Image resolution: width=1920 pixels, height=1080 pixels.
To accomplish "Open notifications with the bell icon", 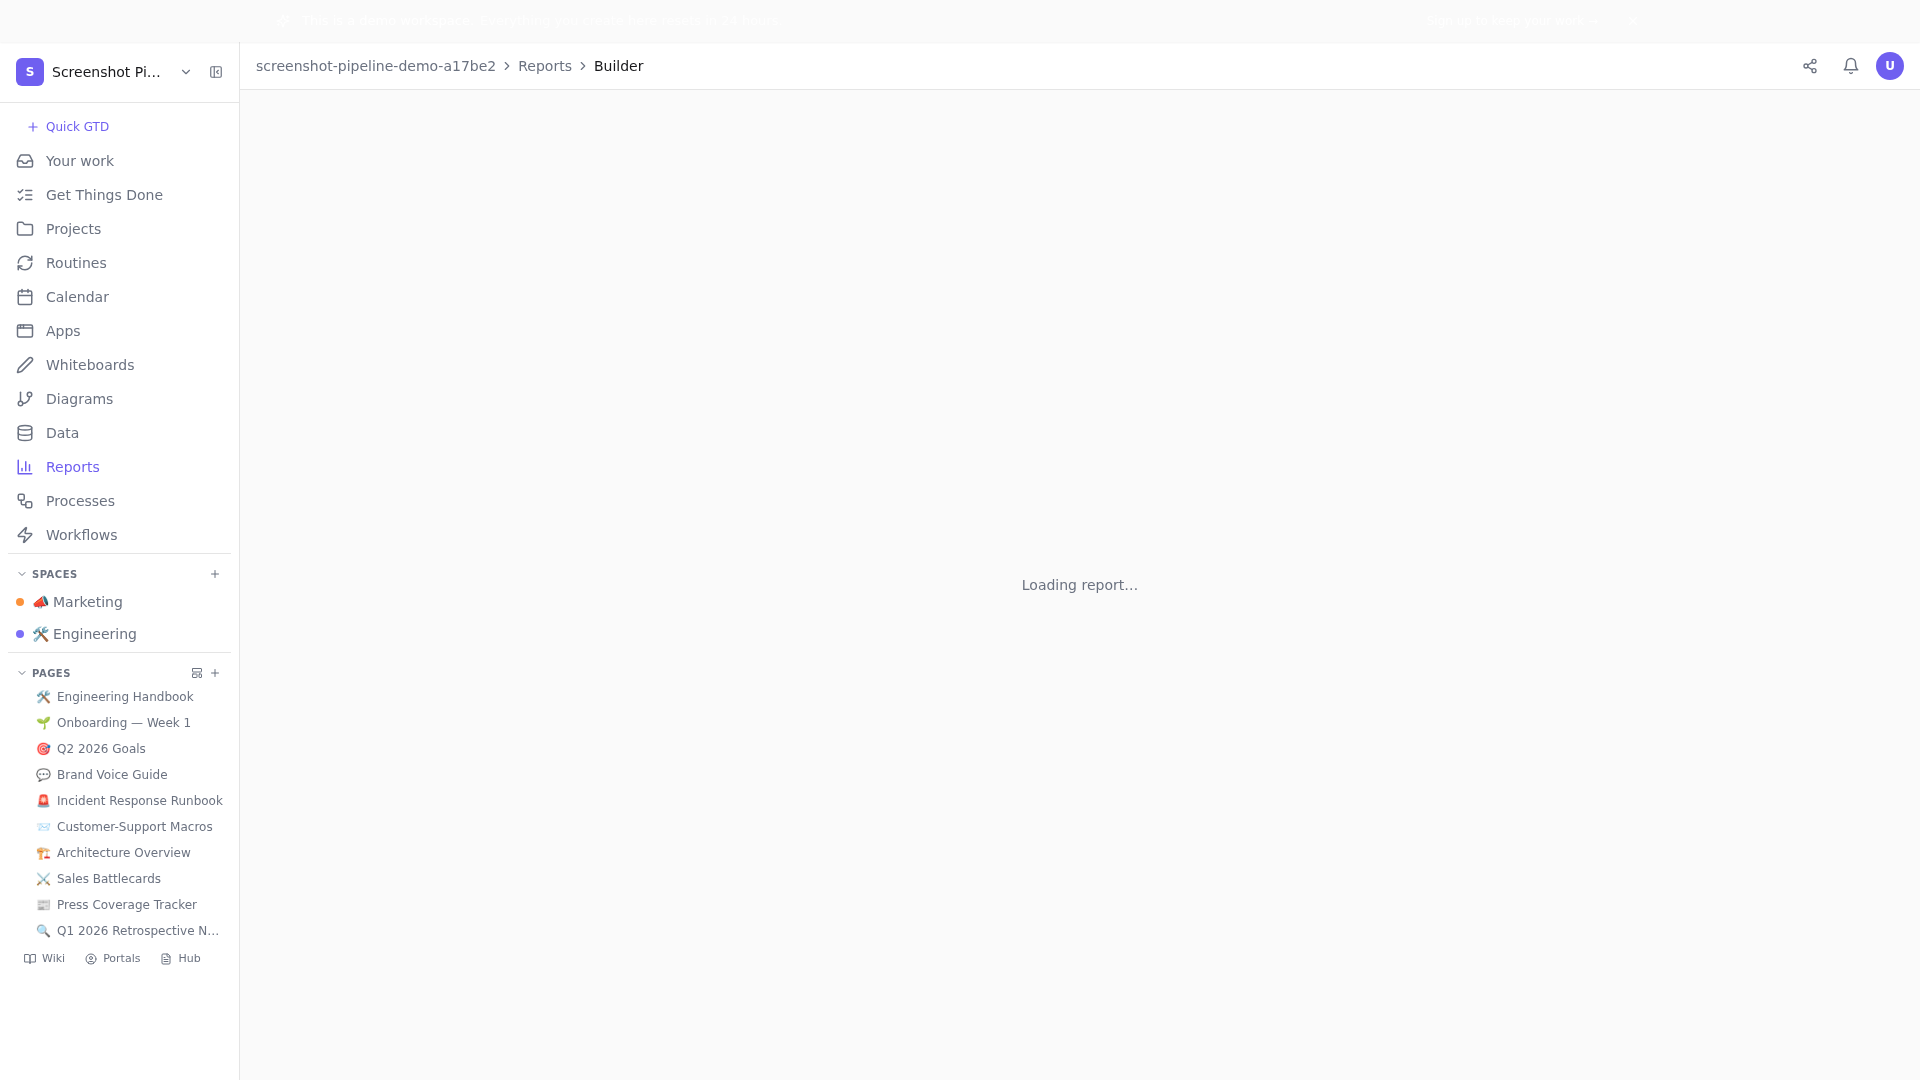I will (x=1851, y=66).
